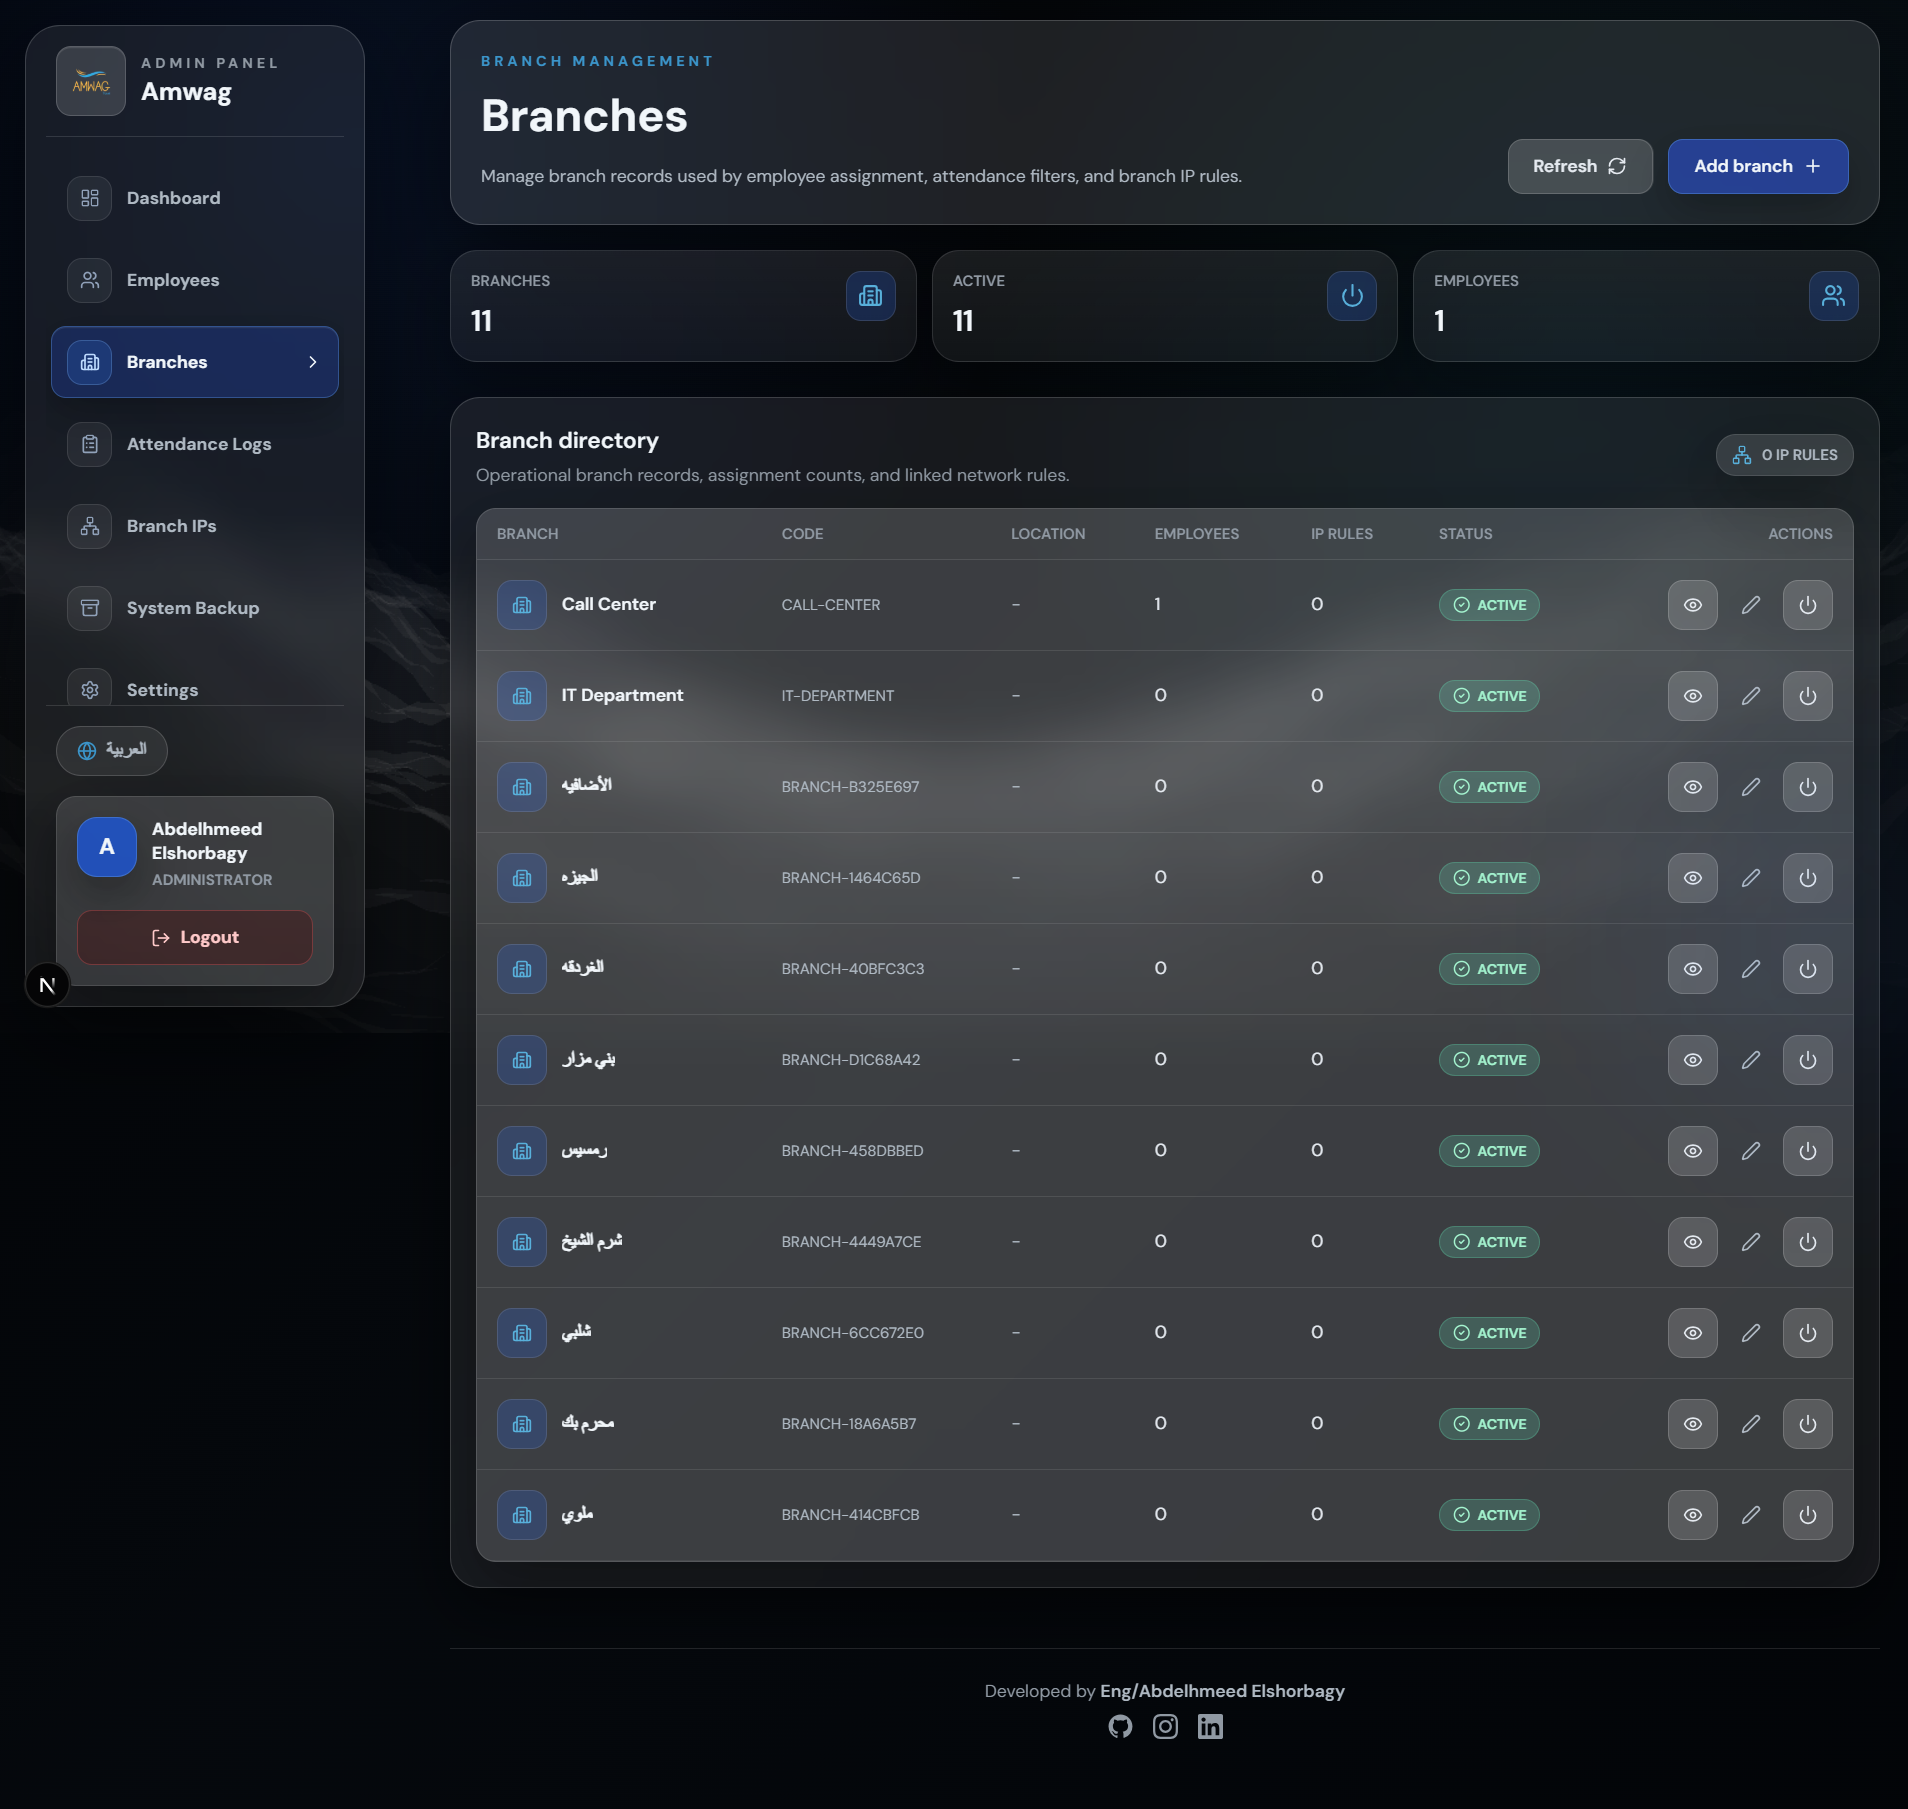Click the Branch directory heading
The image size is (1908, 1809).
(x=567, y=440)
